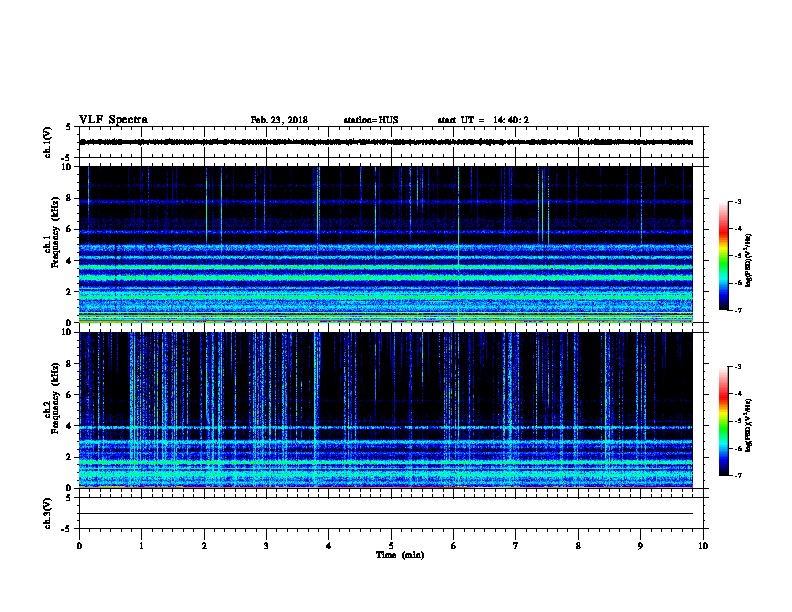Click the flat ch.3 voltage trace line
The width and height of the screenshot is (792, 612).
pos(386,514)
